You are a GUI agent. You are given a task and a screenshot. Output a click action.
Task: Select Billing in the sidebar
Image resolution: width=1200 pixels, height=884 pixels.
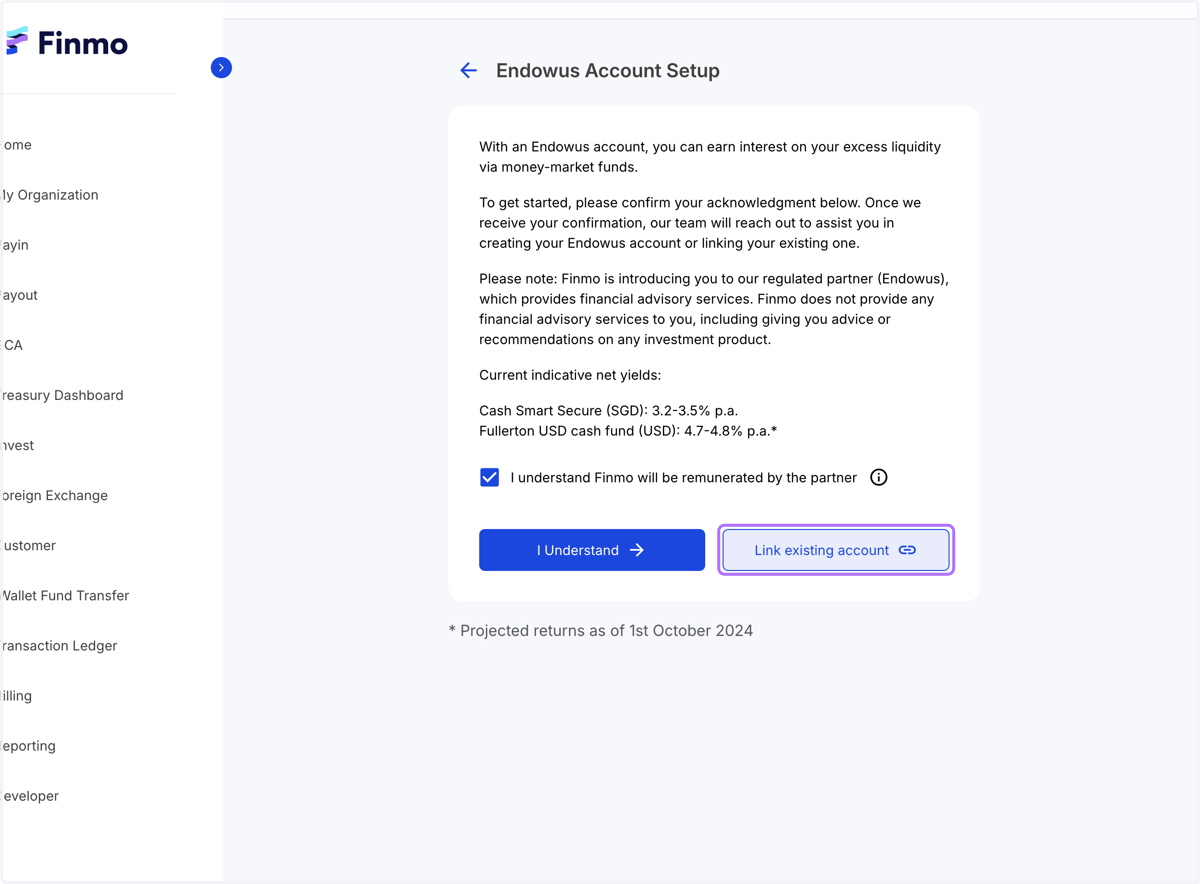[16, 695]
